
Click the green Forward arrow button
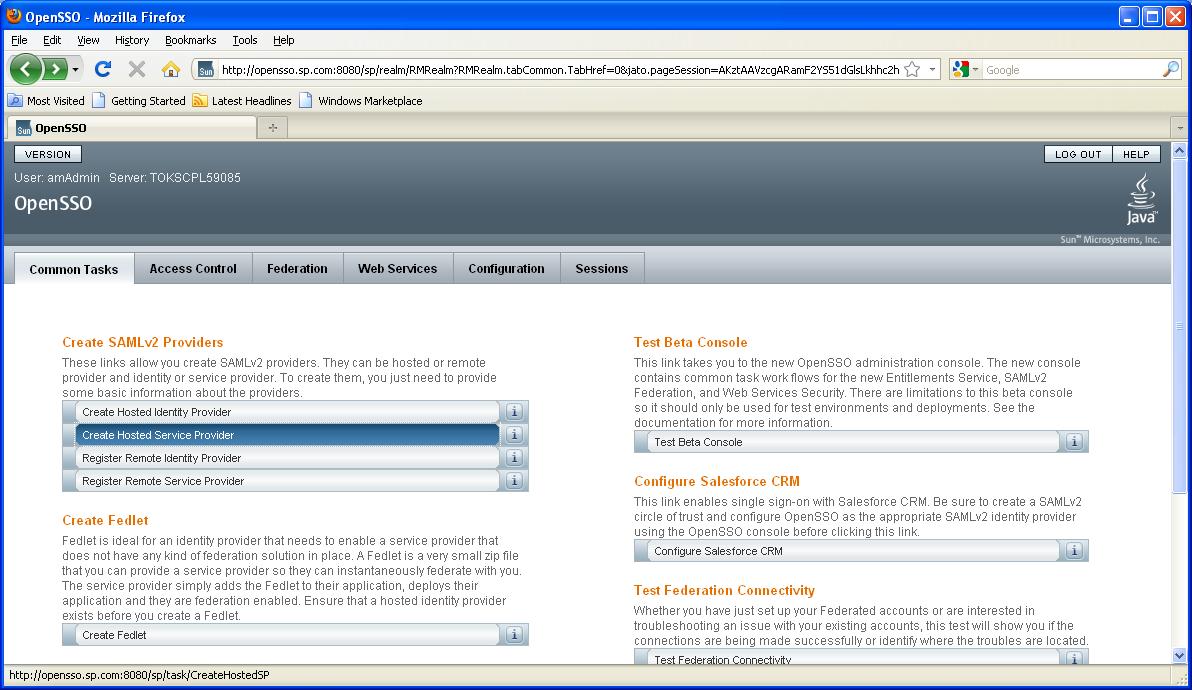[55, 70]
